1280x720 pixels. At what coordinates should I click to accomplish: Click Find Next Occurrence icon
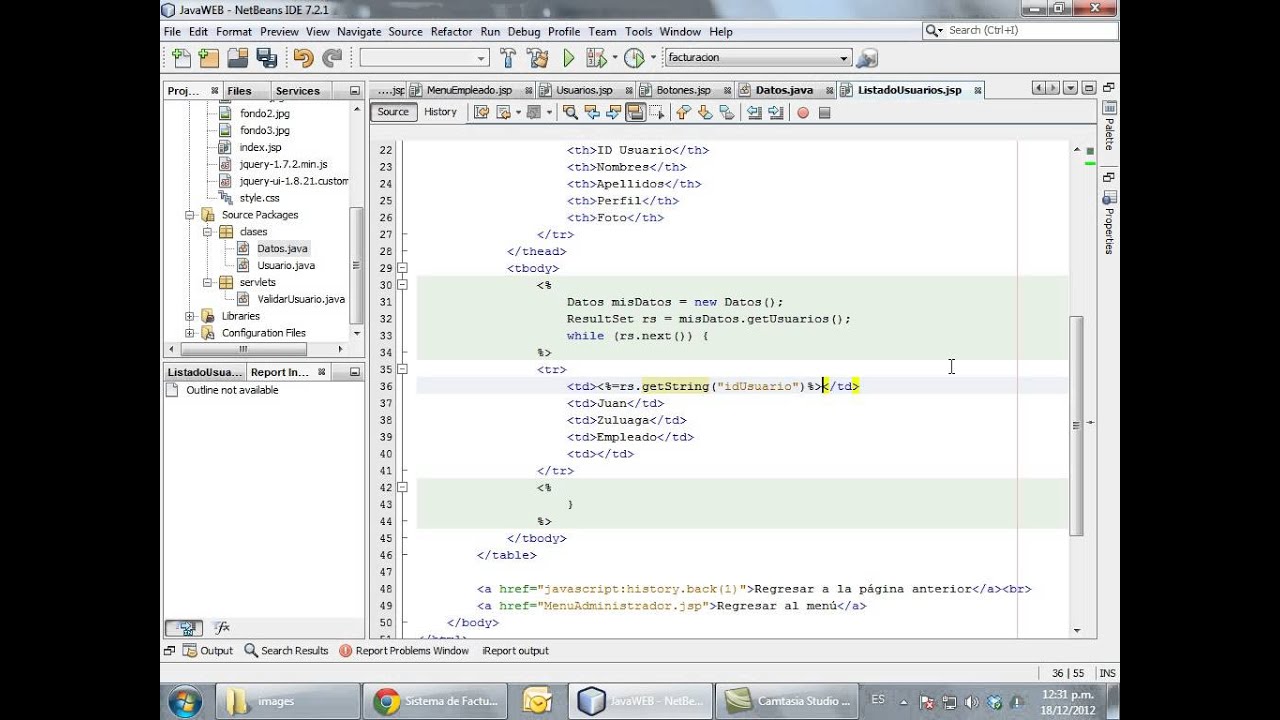[x=613, y=113]
